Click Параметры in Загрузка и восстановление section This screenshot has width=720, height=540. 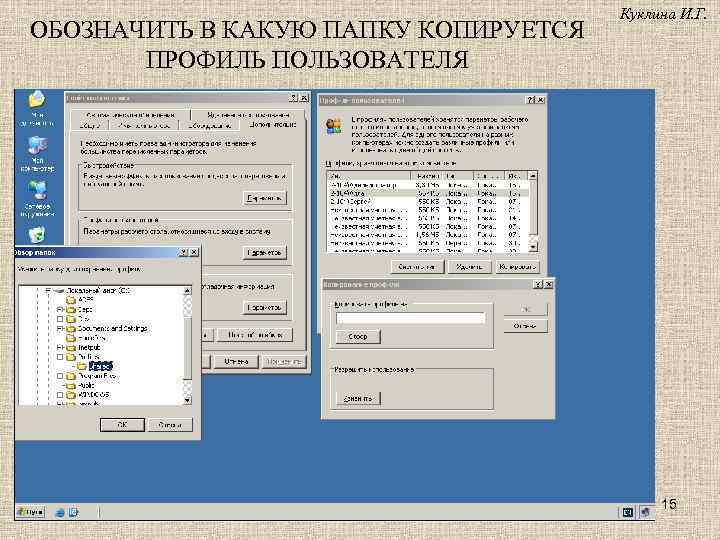[264, 307]
